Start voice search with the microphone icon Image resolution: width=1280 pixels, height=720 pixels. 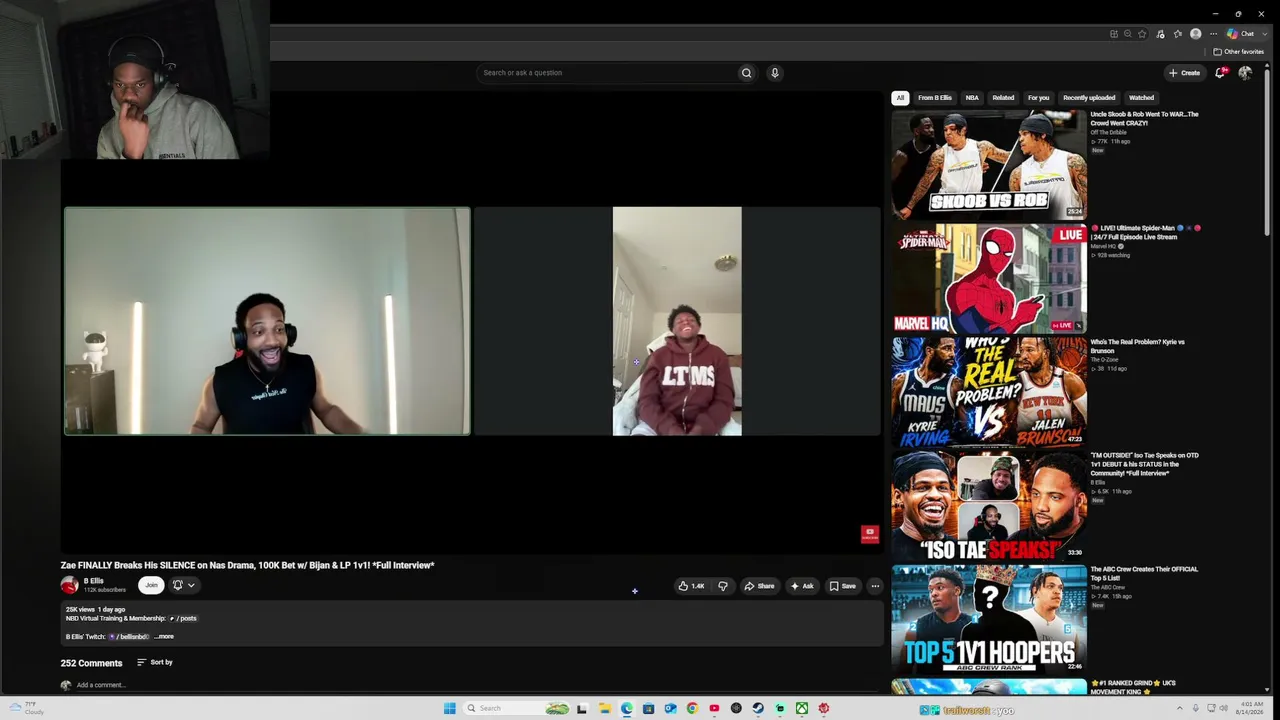(x=774, y=73)
